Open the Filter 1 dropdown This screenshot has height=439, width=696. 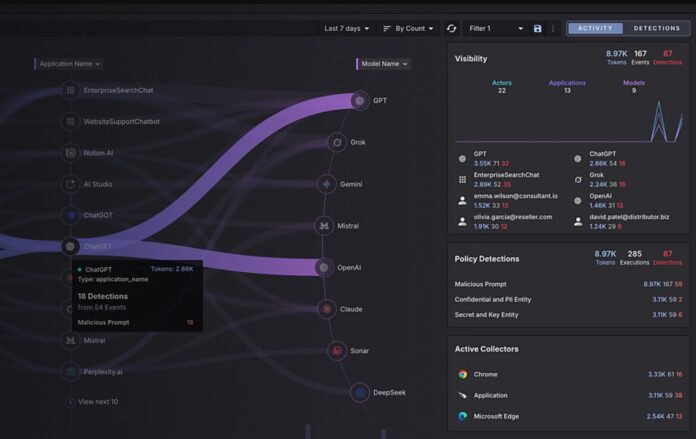(496, 28)
